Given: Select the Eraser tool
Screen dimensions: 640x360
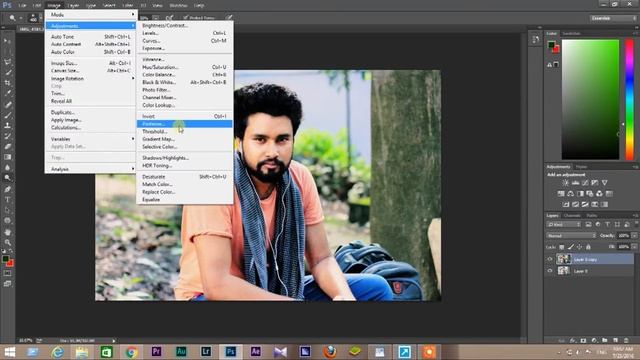Looking at the screenshot, I should click(7, 147).
